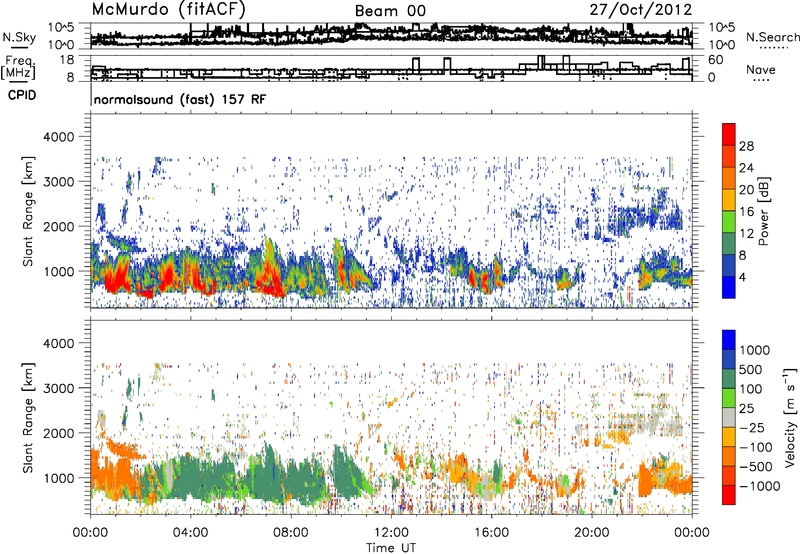
Task: Click the 'N.Sky' legend label
Action: point(19,37)
